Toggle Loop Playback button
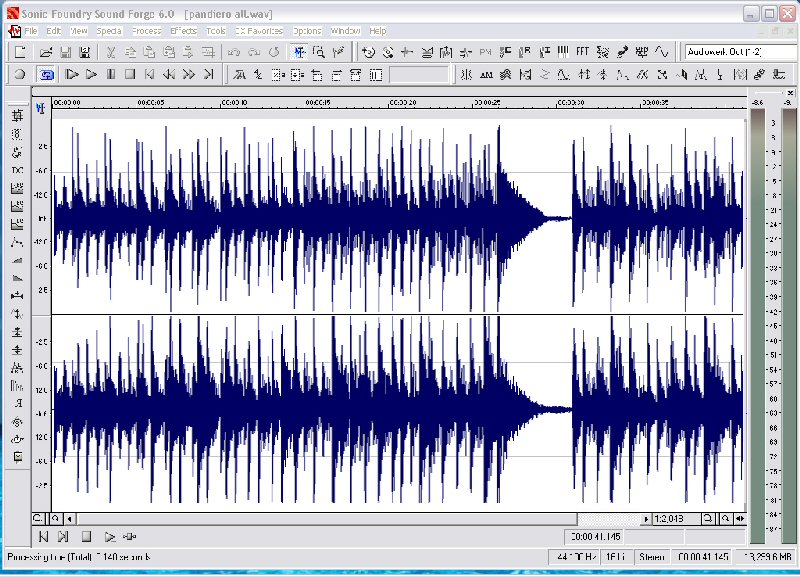 point(46,74)
